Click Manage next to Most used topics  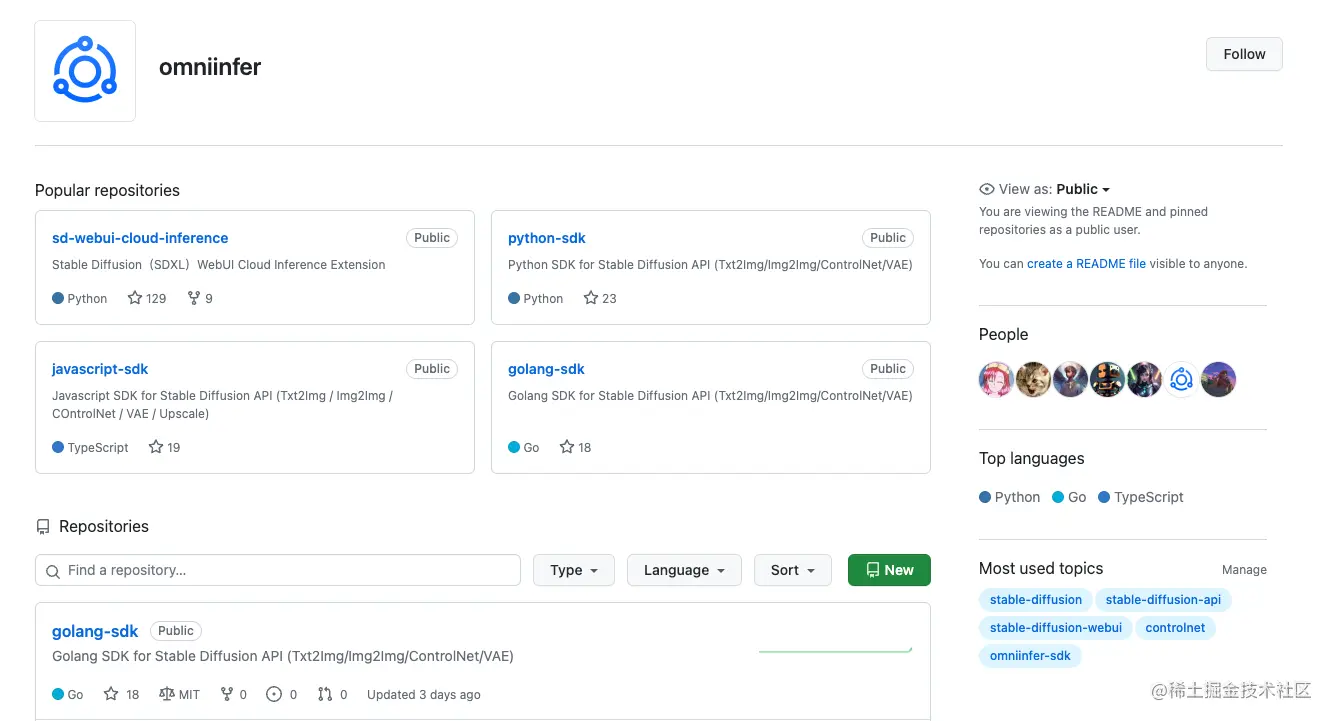(x=1244, y=569)
